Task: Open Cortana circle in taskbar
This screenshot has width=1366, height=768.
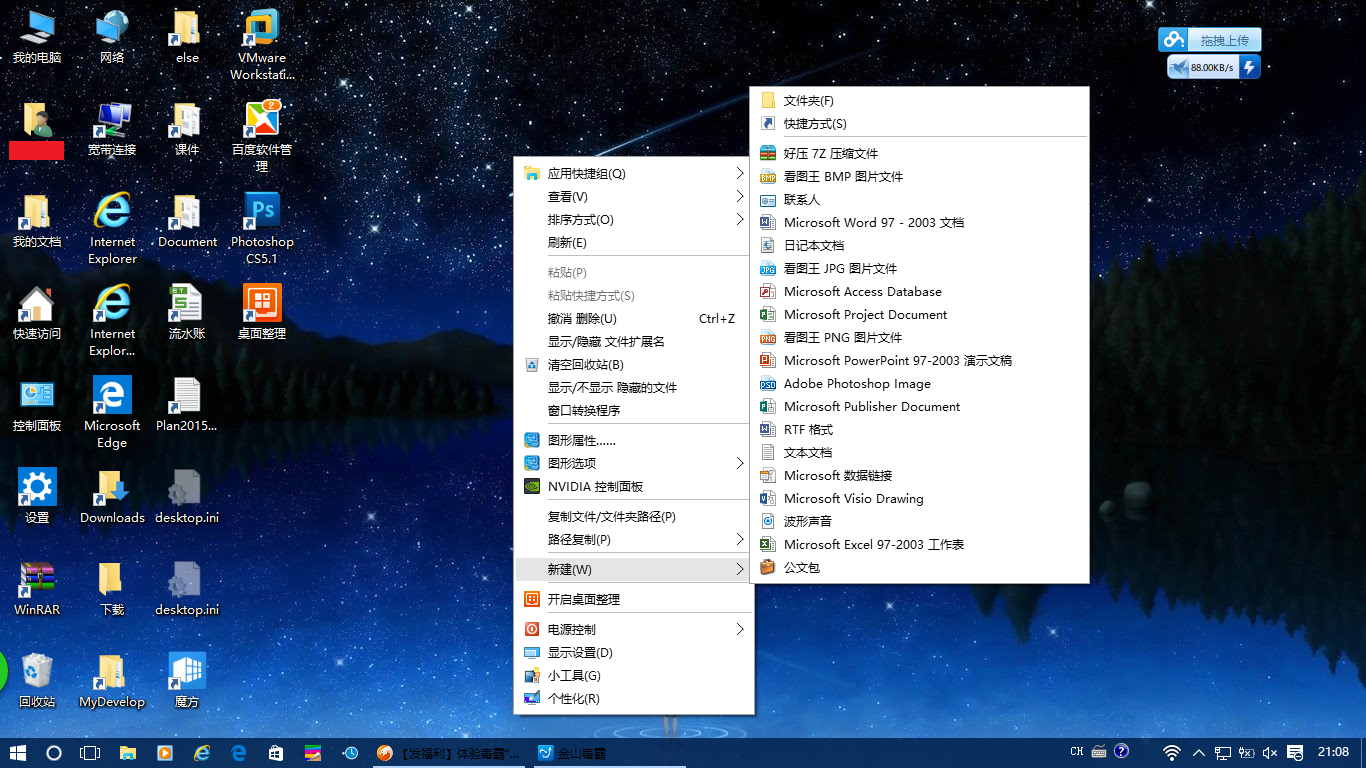Action: (x=54, y=752)
